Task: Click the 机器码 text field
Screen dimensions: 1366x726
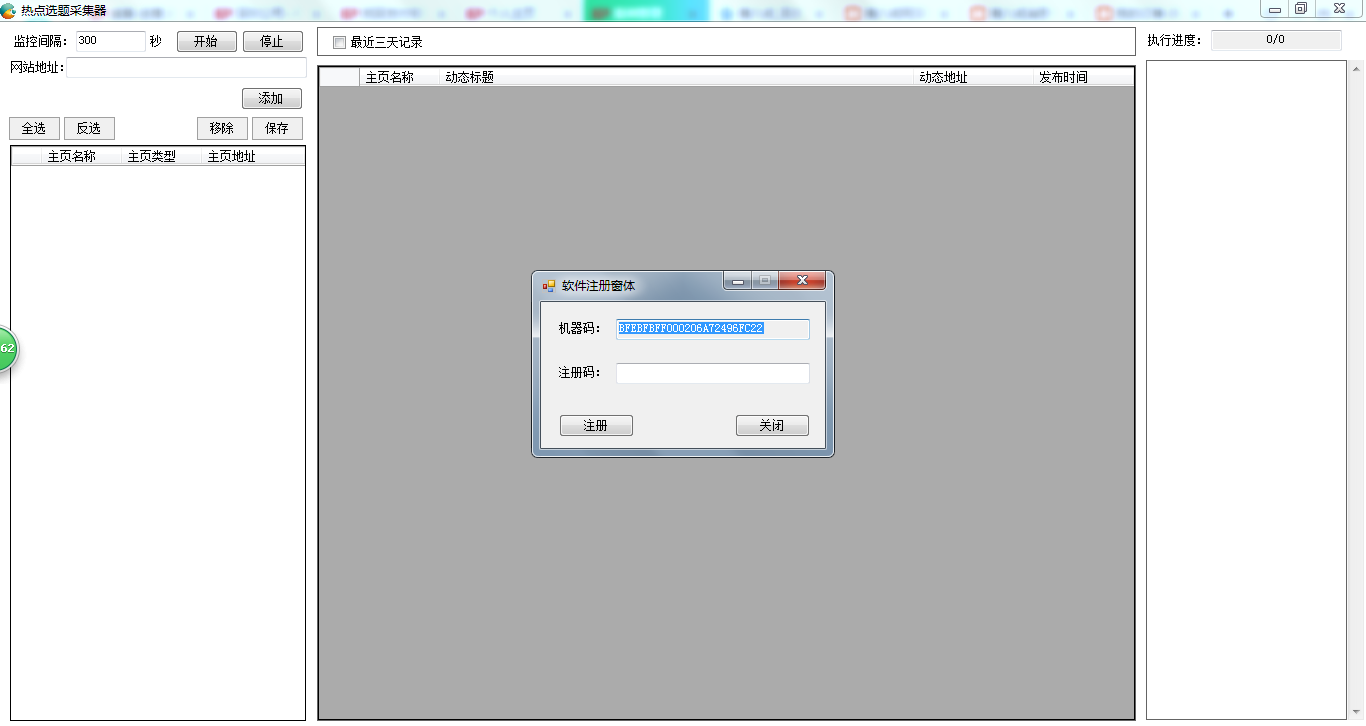Action: [x=712, y=329]
